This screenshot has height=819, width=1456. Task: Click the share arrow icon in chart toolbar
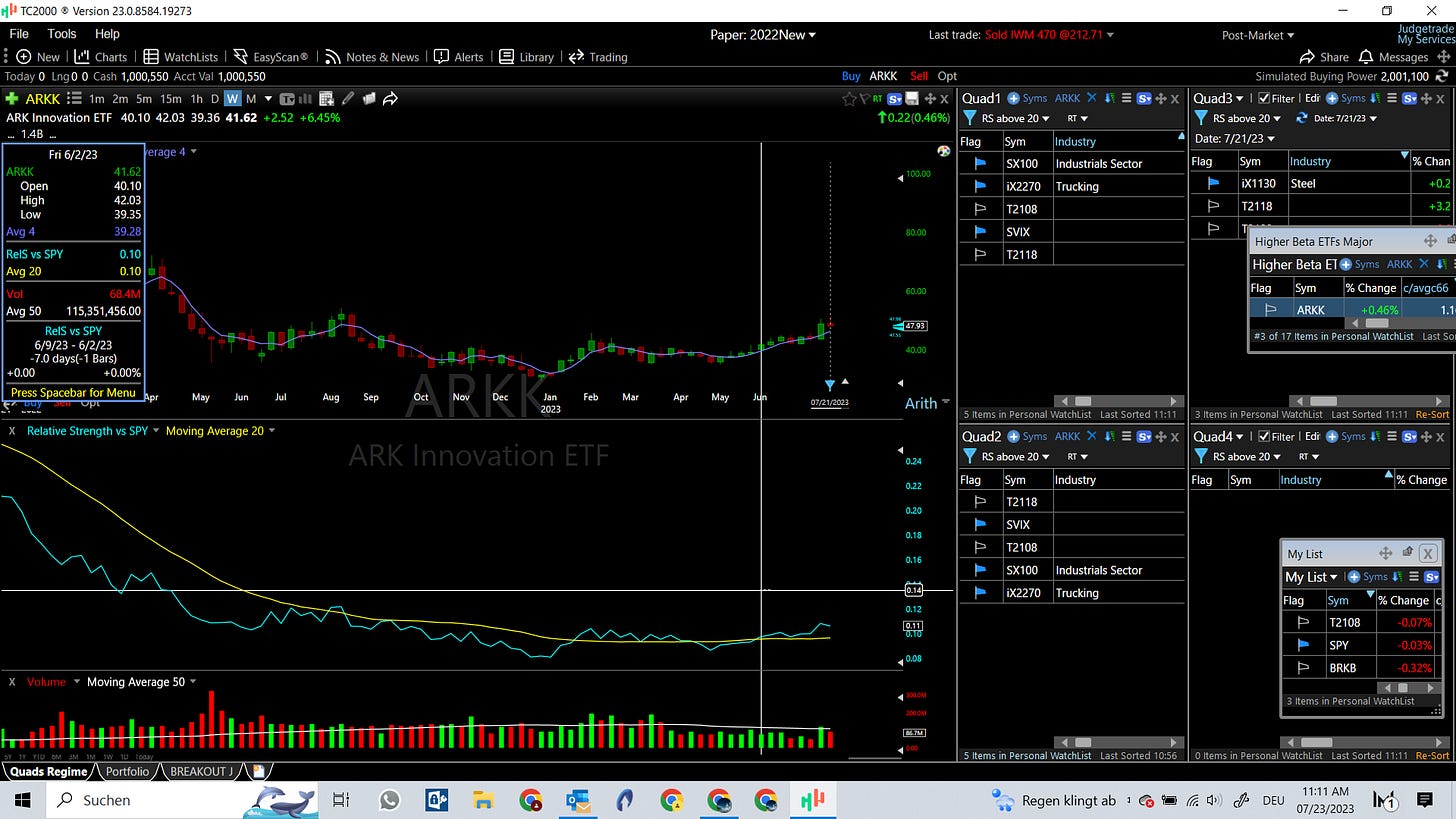(391, 99)
